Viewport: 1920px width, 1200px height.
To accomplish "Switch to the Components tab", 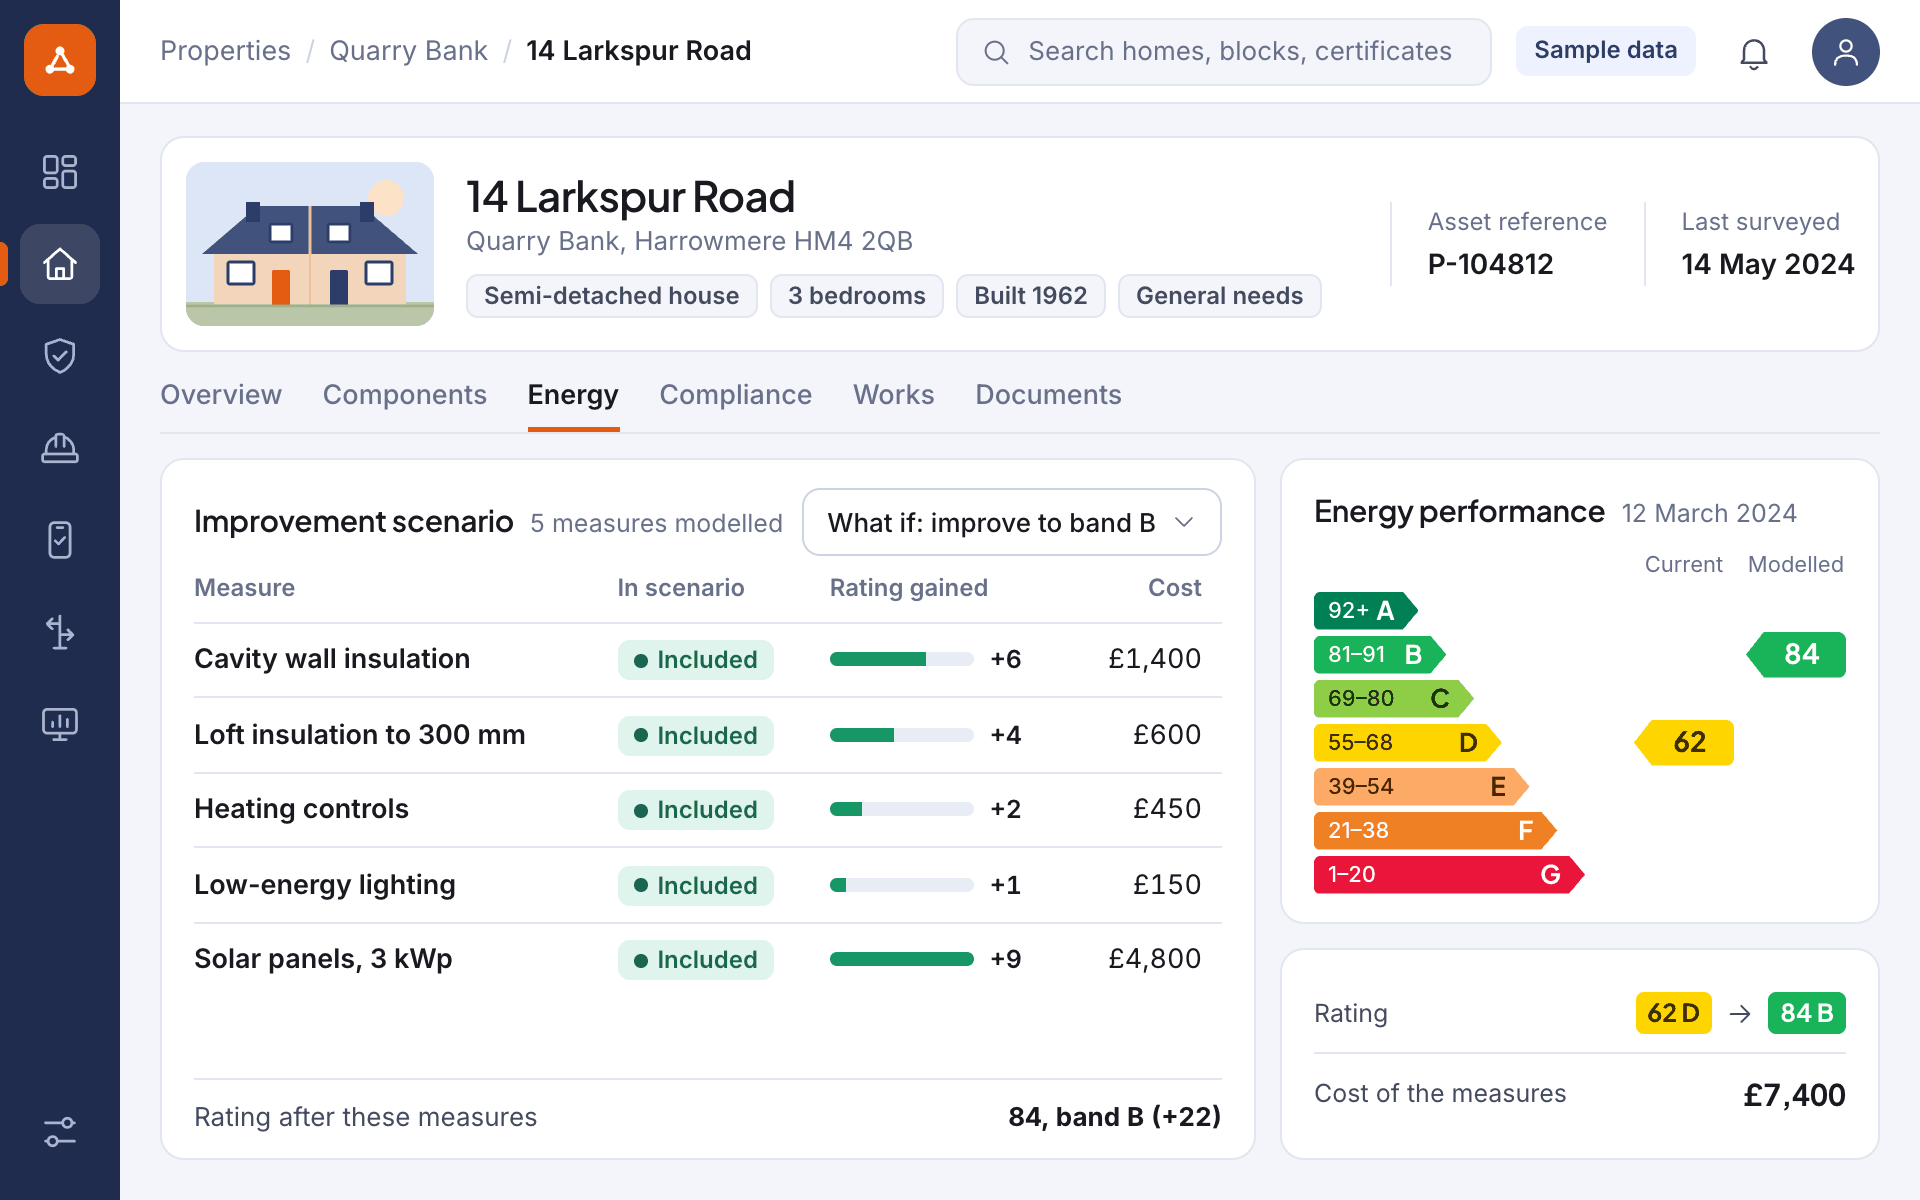I will tap(405, 395).
